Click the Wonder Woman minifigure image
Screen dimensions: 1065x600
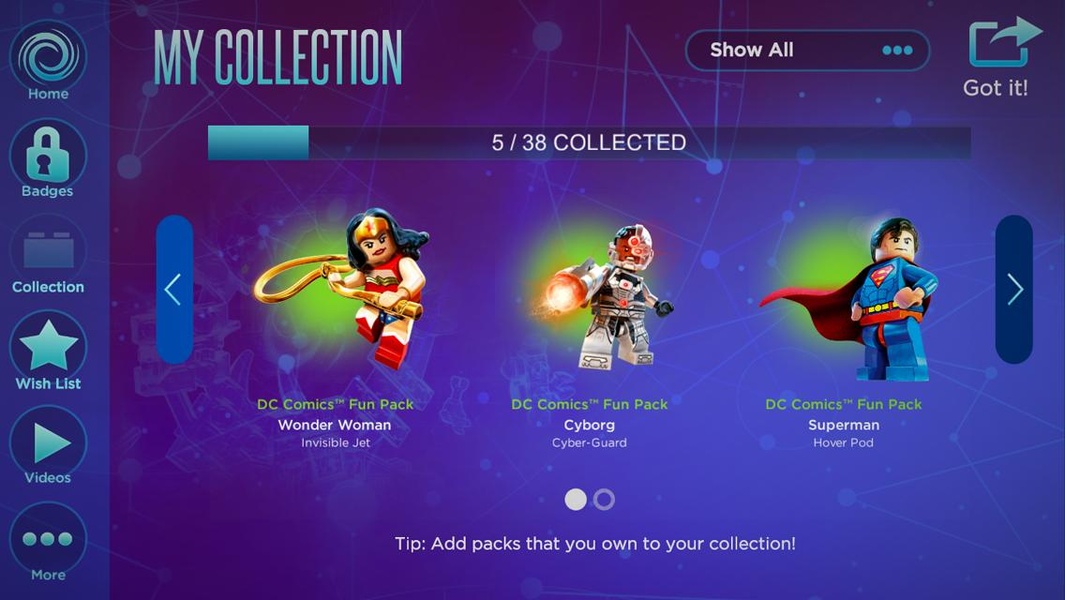(x=343, y=288)
